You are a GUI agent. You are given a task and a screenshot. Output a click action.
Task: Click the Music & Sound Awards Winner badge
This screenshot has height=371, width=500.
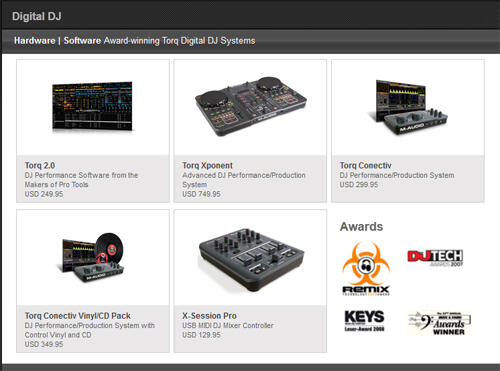pyautogui.click(x=439, y=323)
